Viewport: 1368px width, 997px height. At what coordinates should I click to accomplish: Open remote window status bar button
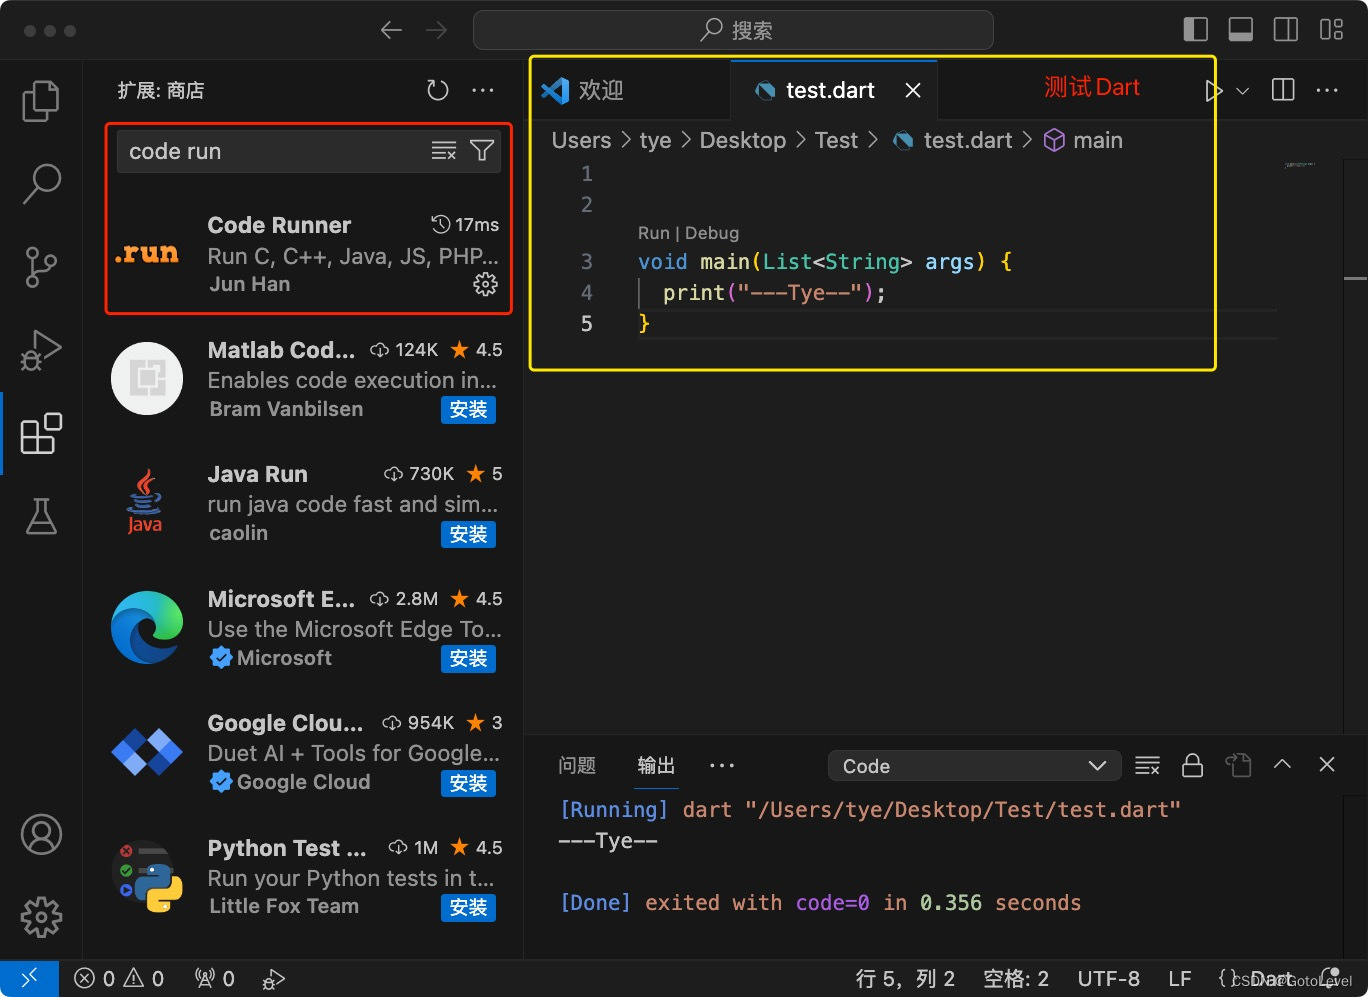tap(29, 978)
